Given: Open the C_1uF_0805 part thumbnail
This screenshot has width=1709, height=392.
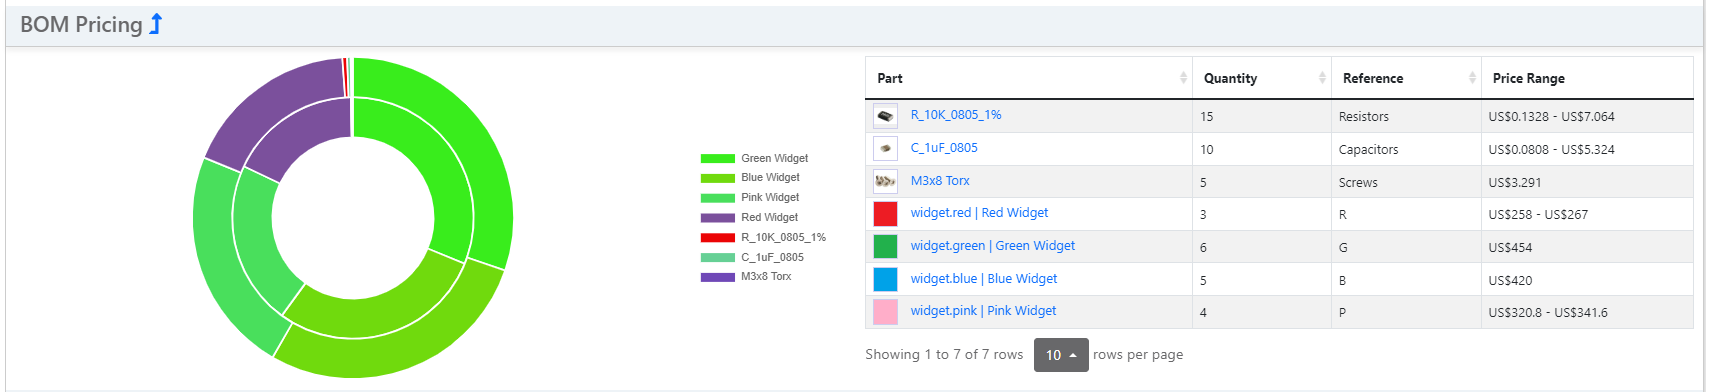Looking at the screenshot, I should coord(885,148).
